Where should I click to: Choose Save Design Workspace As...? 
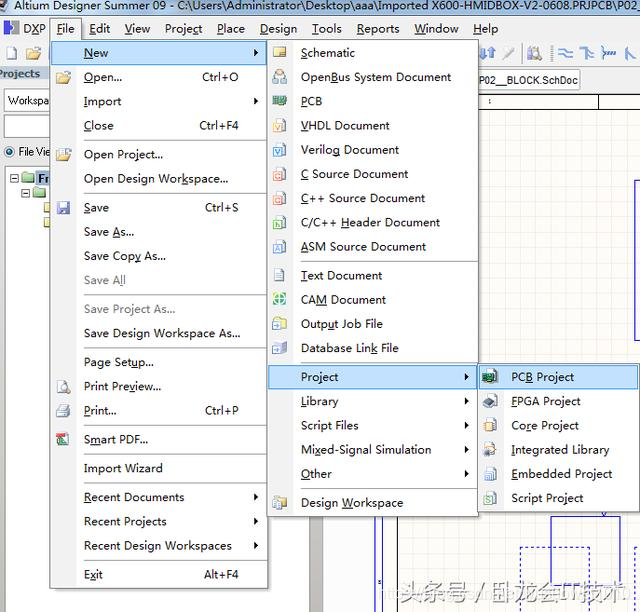(159, 333)
